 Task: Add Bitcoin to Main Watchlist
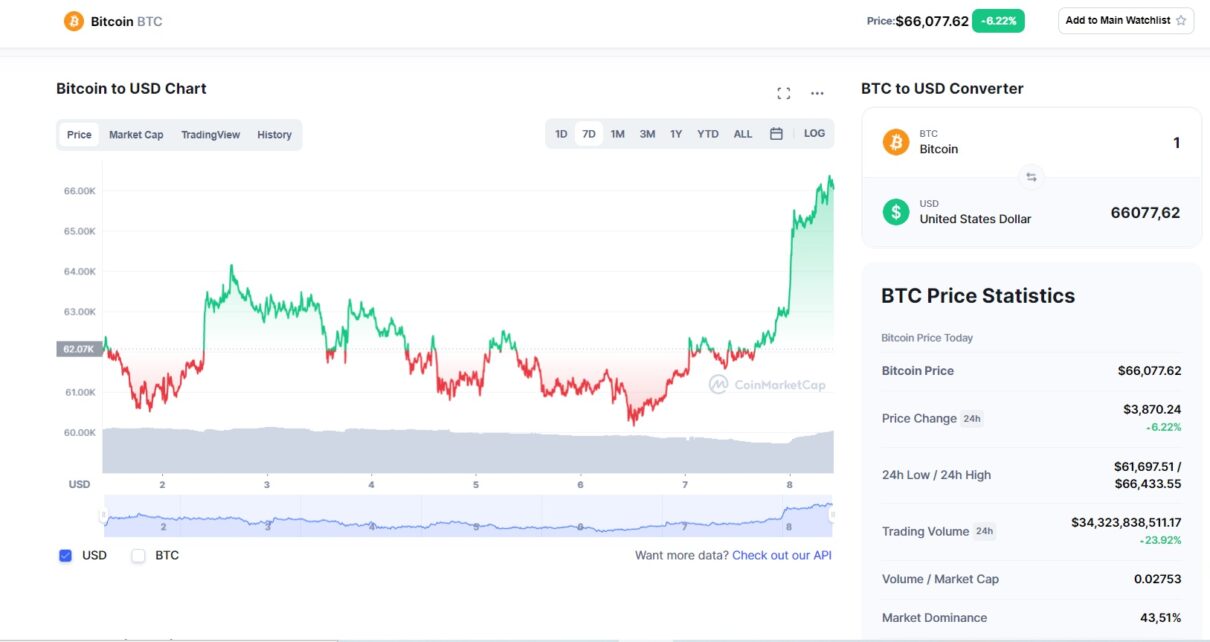pyautogui.click(x=1126, y=21)
